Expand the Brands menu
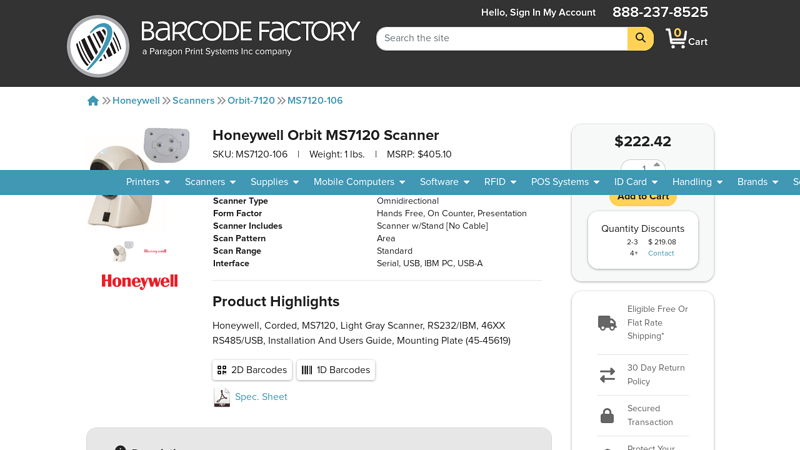Screen dimensions: 800x450 (x=758, y=182)
